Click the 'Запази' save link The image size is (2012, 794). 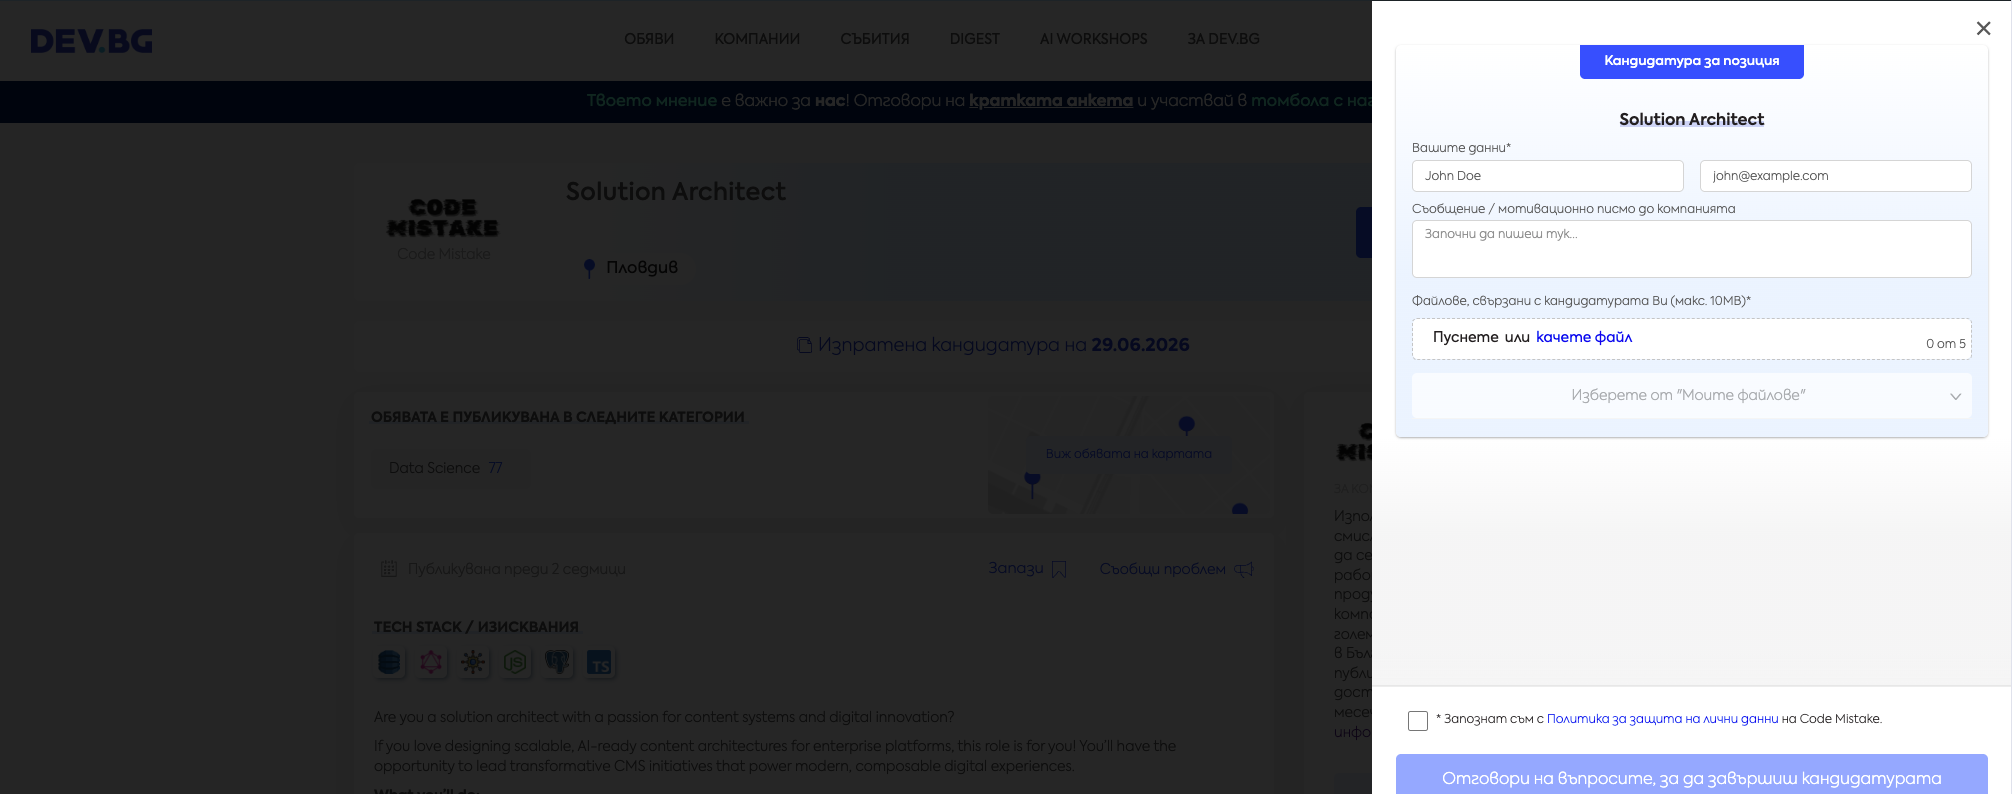pyautogui.click(x=1016, y=568)
